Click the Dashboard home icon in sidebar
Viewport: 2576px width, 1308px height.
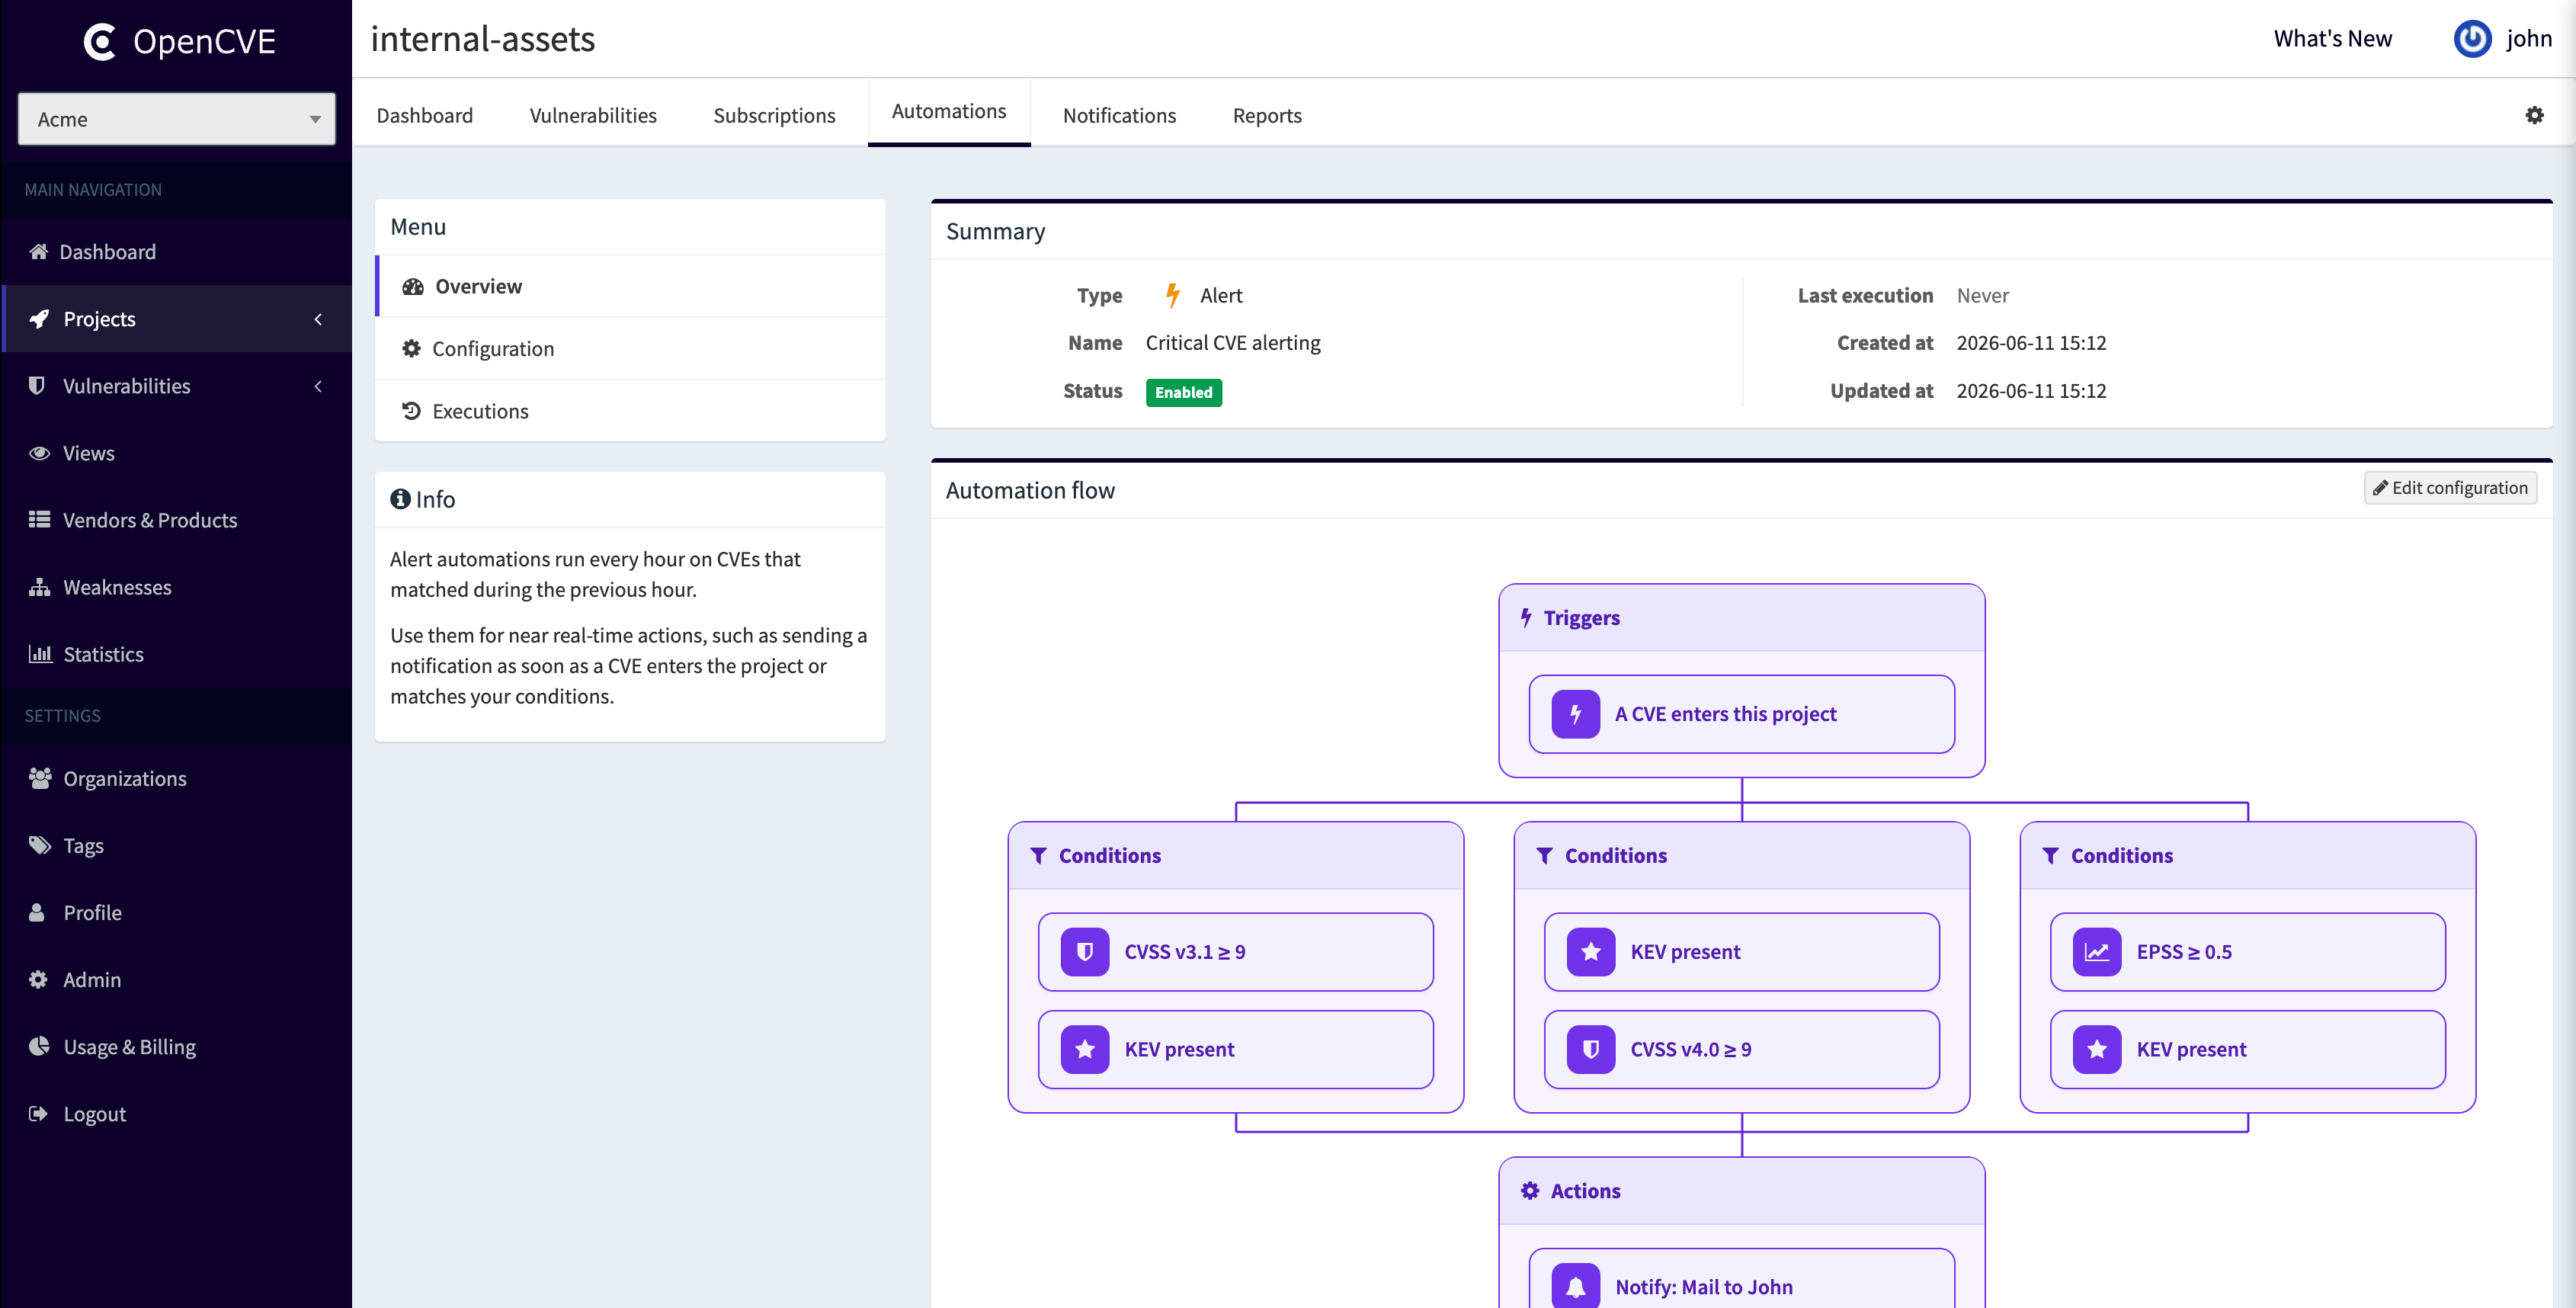[39, 251]
